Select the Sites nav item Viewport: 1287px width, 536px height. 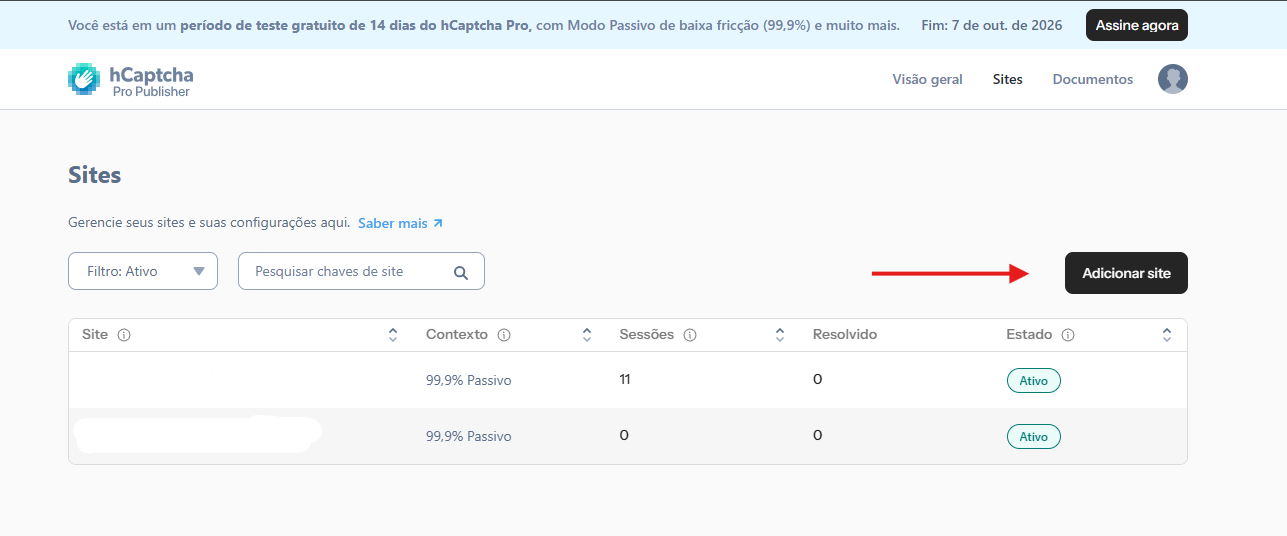tap(1008, 79)
